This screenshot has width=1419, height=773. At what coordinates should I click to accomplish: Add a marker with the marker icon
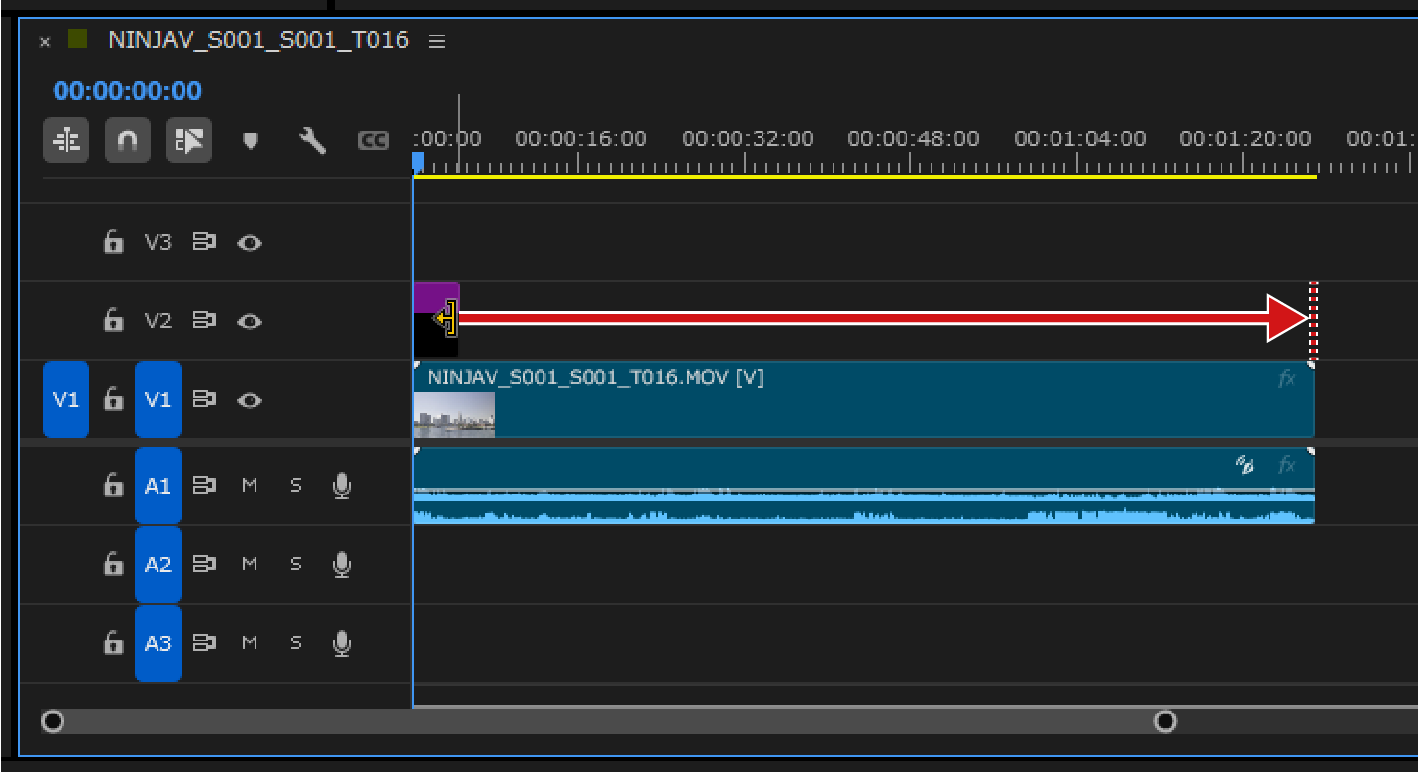tap(251, 142)
